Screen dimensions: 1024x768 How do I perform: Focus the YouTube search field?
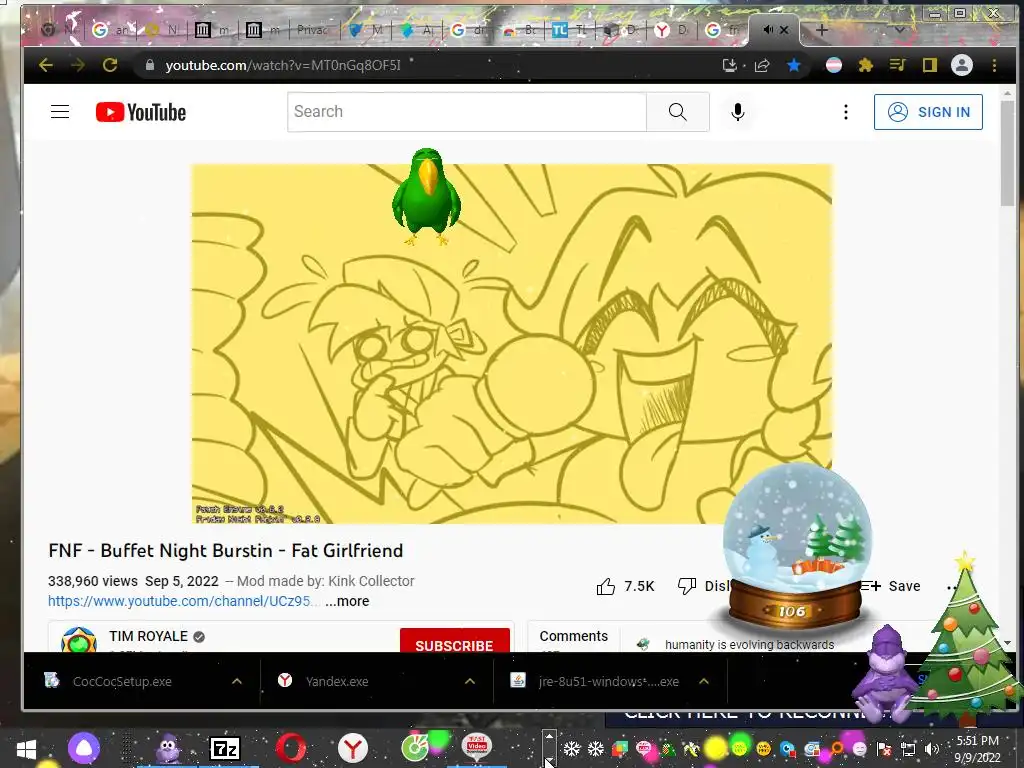(x=467, y=112)
